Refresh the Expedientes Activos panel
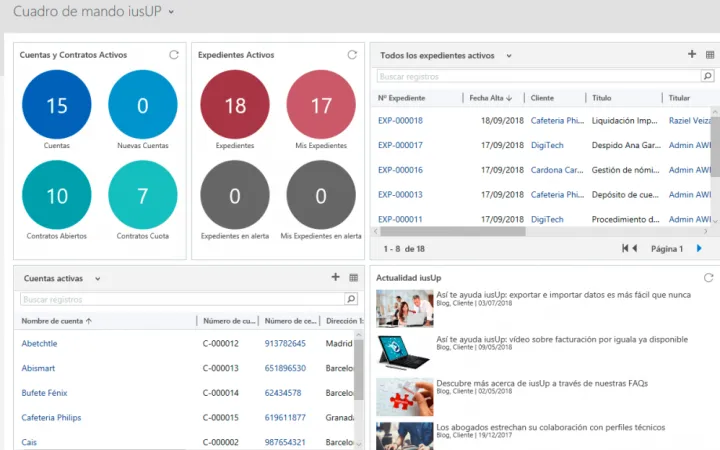Screen dimensions: 720x450 (x=352, y=55)
